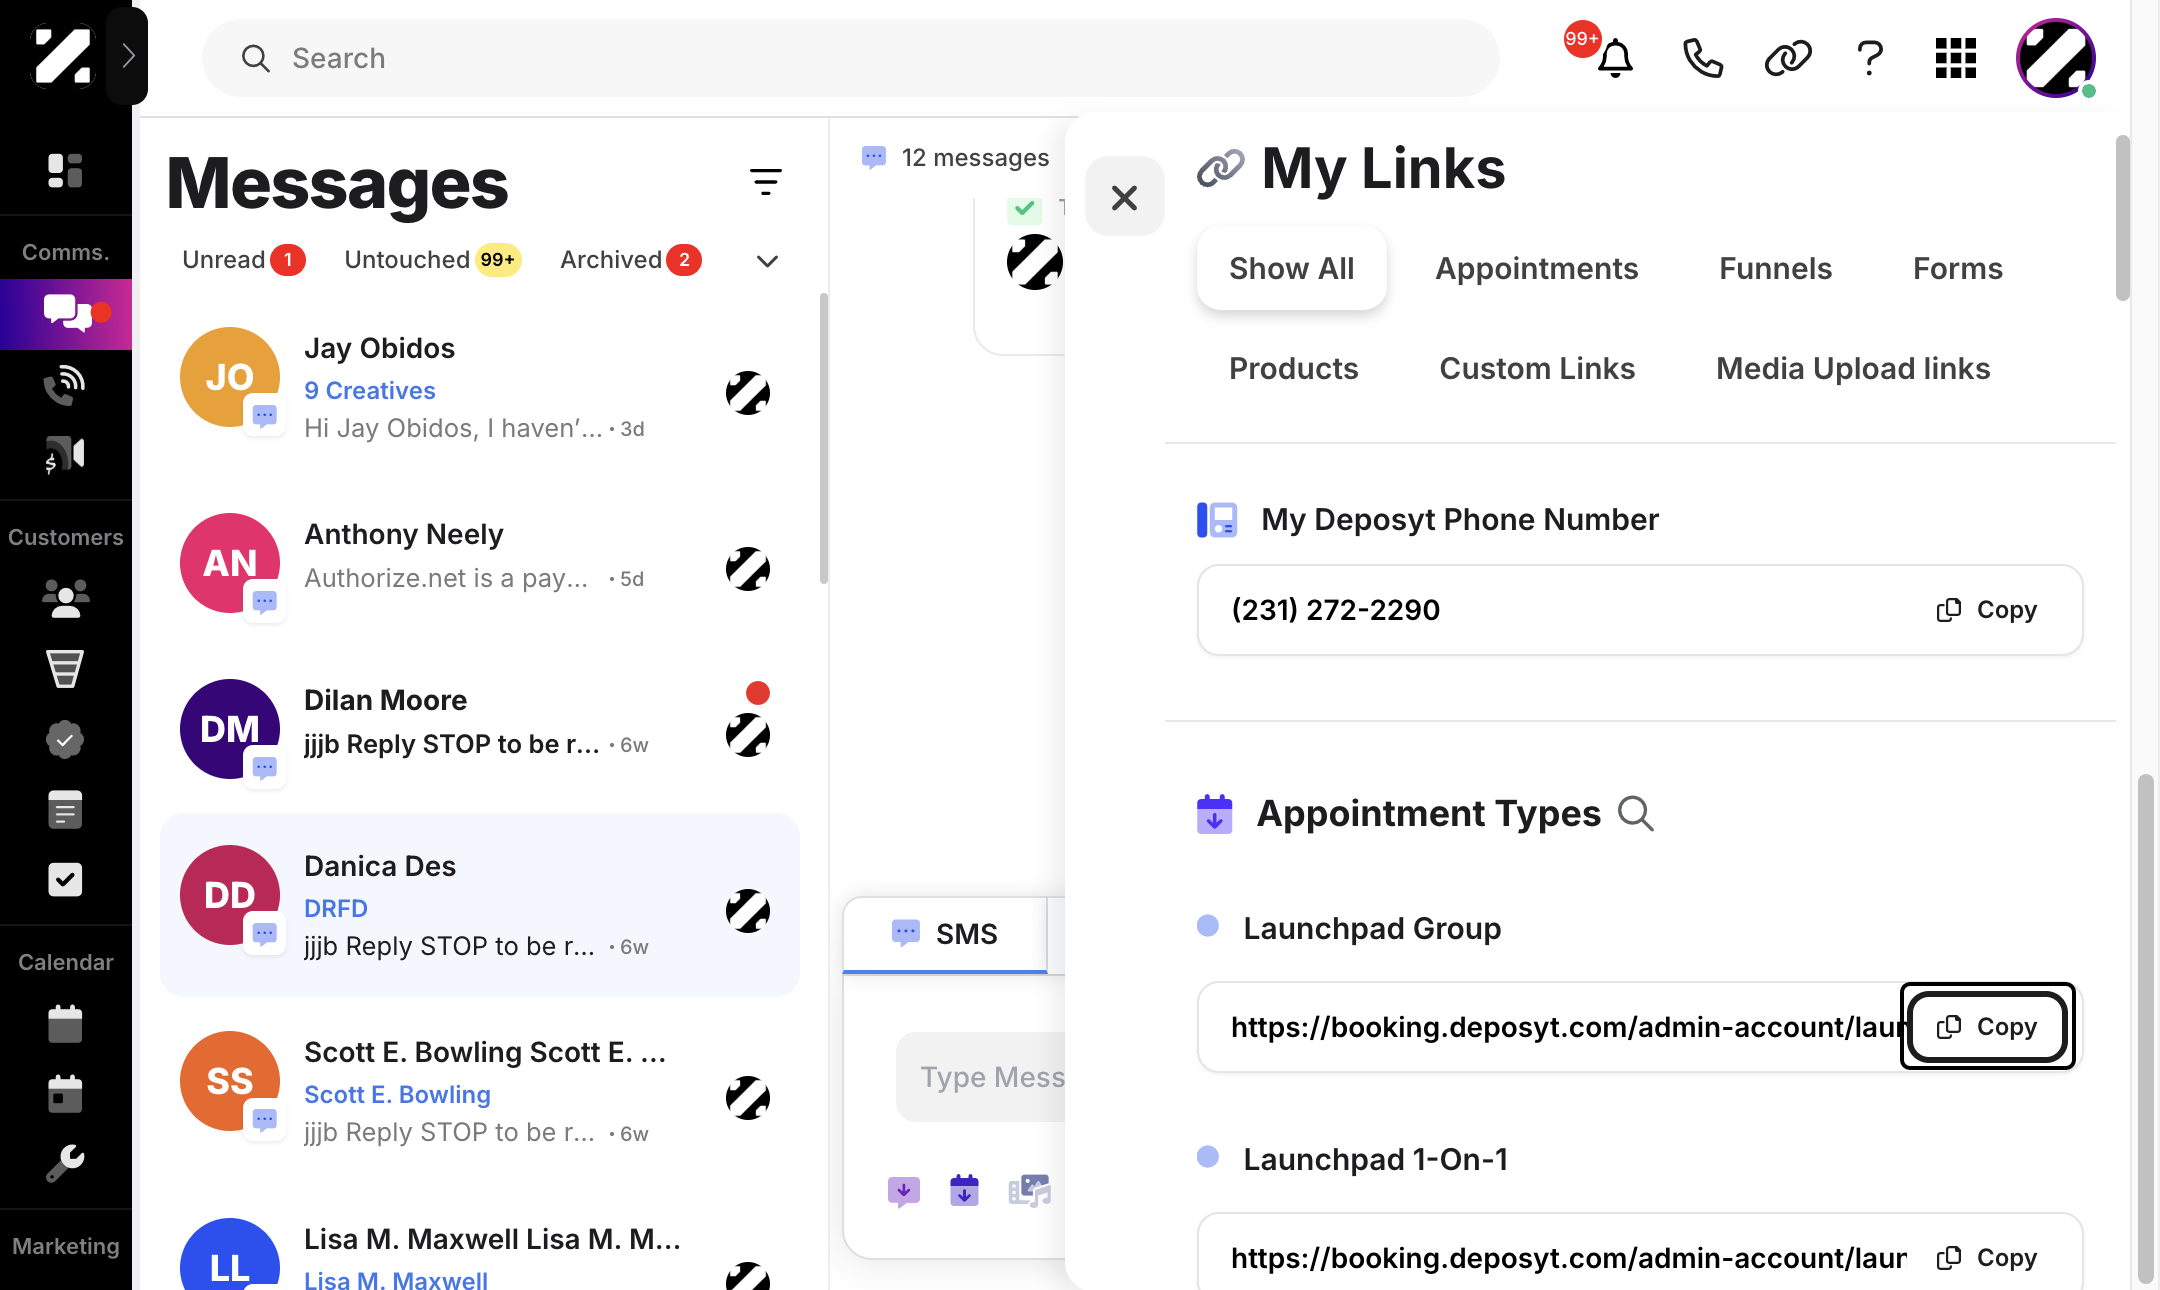Copy the Launchpad 1-On-1 booking link
2160x1290 pixels.
click(1986, 1258)
